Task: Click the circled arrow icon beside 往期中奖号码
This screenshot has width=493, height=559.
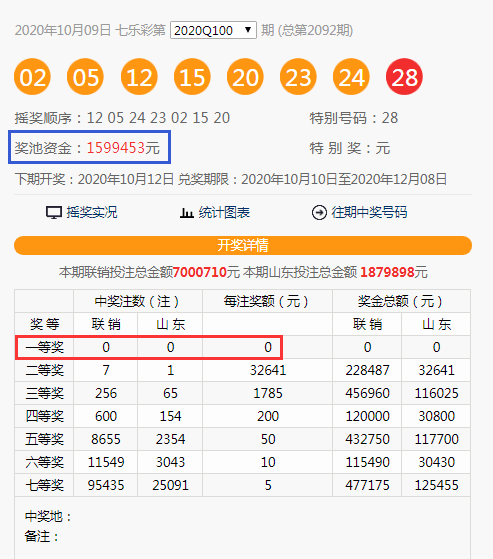Action: pyautogui.click(x=319, y=213)
